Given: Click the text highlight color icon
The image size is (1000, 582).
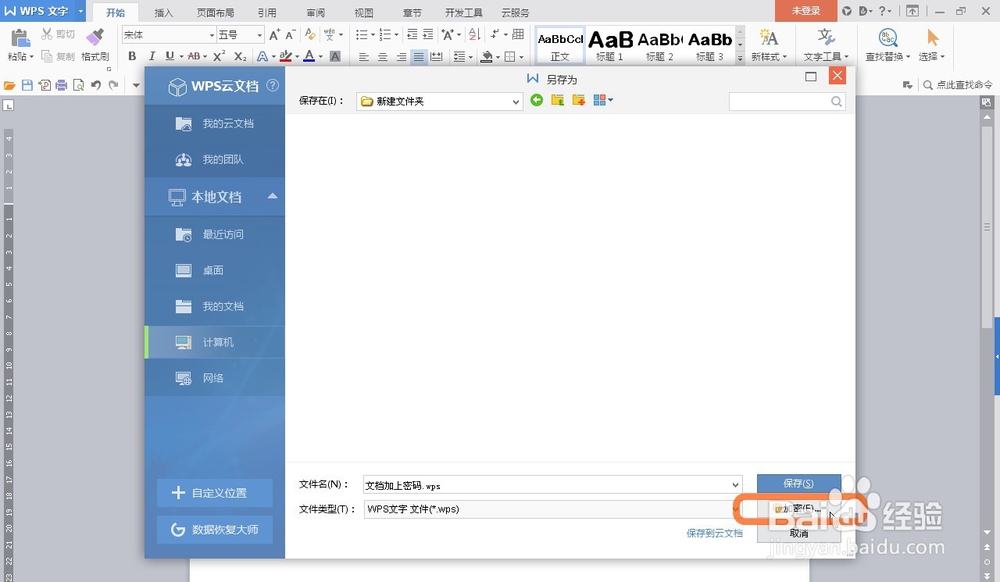Looking at the screenshot, I should 286,56.
